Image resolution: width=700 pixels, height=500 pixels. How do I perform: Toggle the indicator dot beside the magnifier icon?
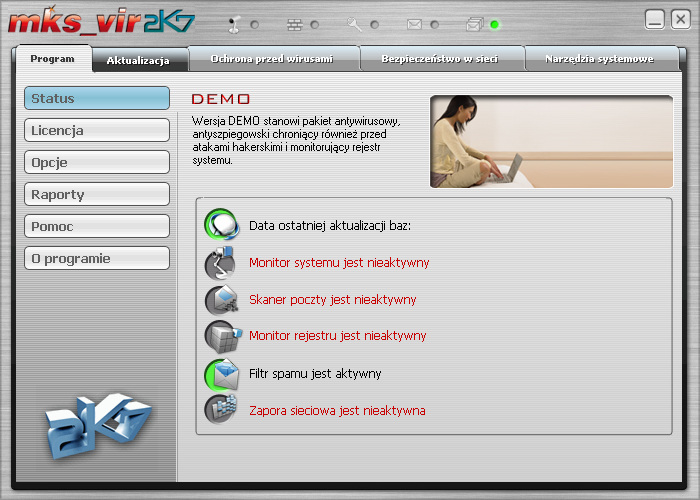pyautogui.click(x=375, y=25)
